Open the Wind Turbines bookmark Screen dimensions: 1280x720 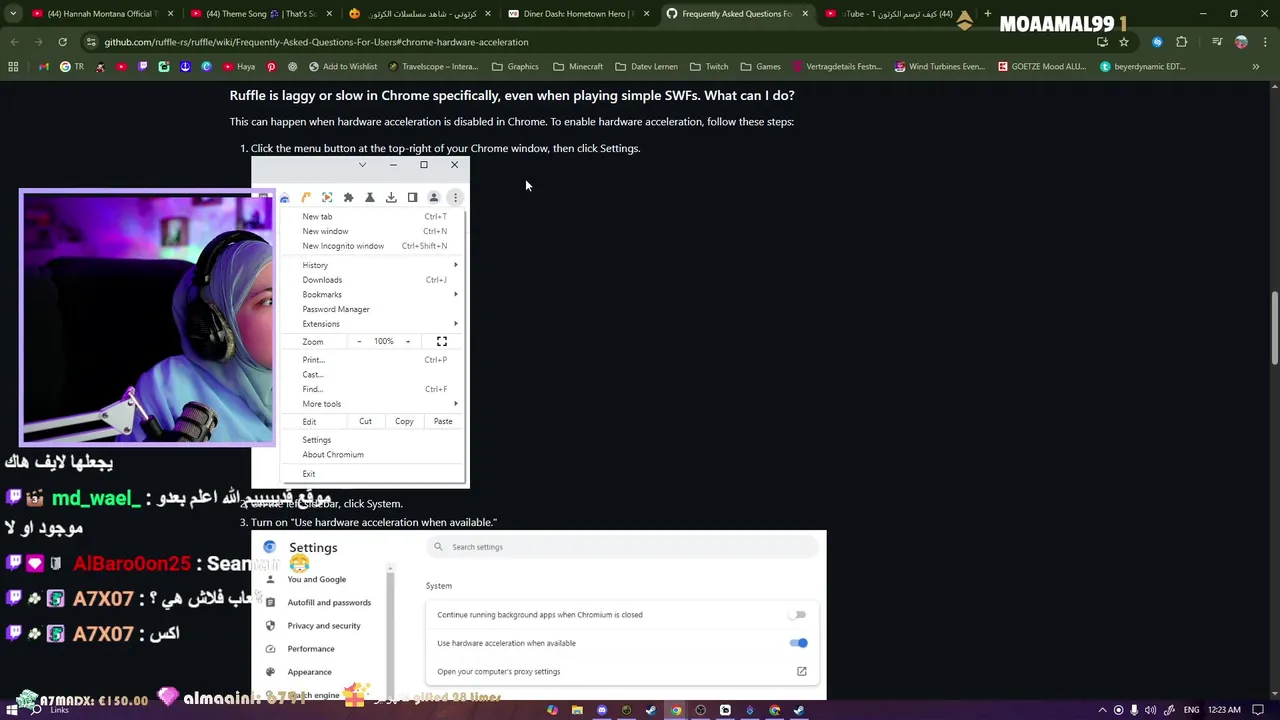pyautogui.click(x=940, y=67)
